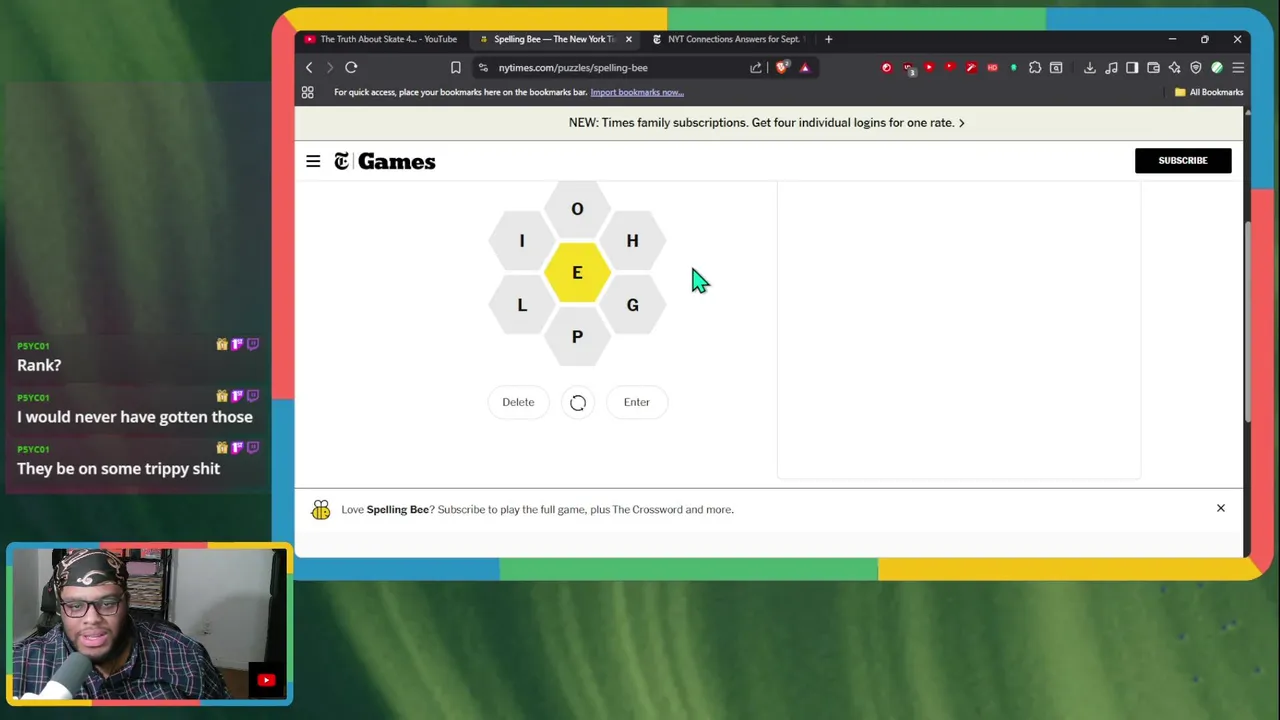This screenshot has width=1280, height=720.
Task: Click chat message 'They be on some trippy shit'
Action: (118, 469)
